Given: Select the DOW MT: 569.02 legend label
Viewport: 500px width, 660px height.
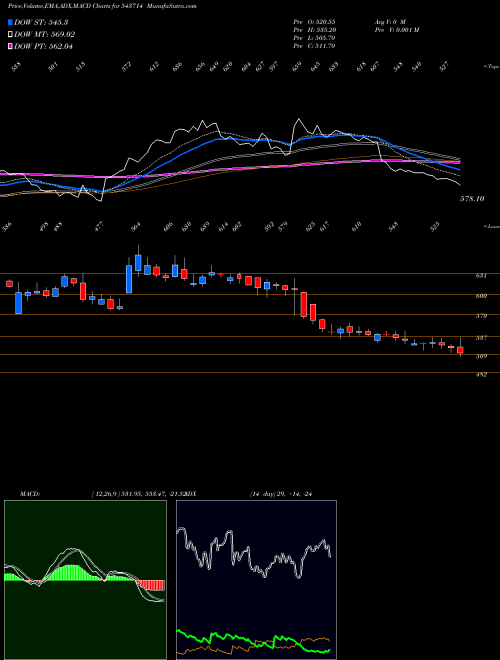Looking at the screenshot, I should pyautogui.click(x=45, y=35).
